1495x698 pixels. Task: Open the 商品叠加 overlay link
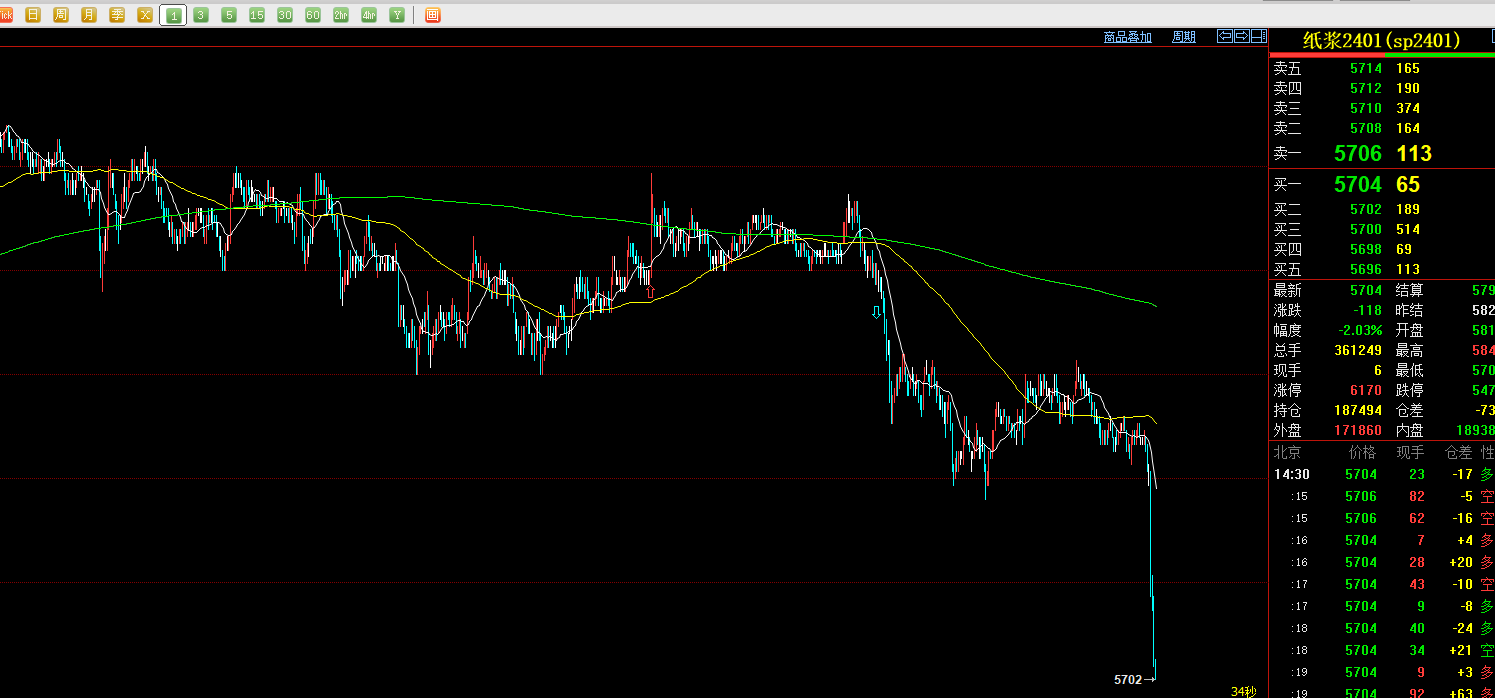coord(1127,37)
